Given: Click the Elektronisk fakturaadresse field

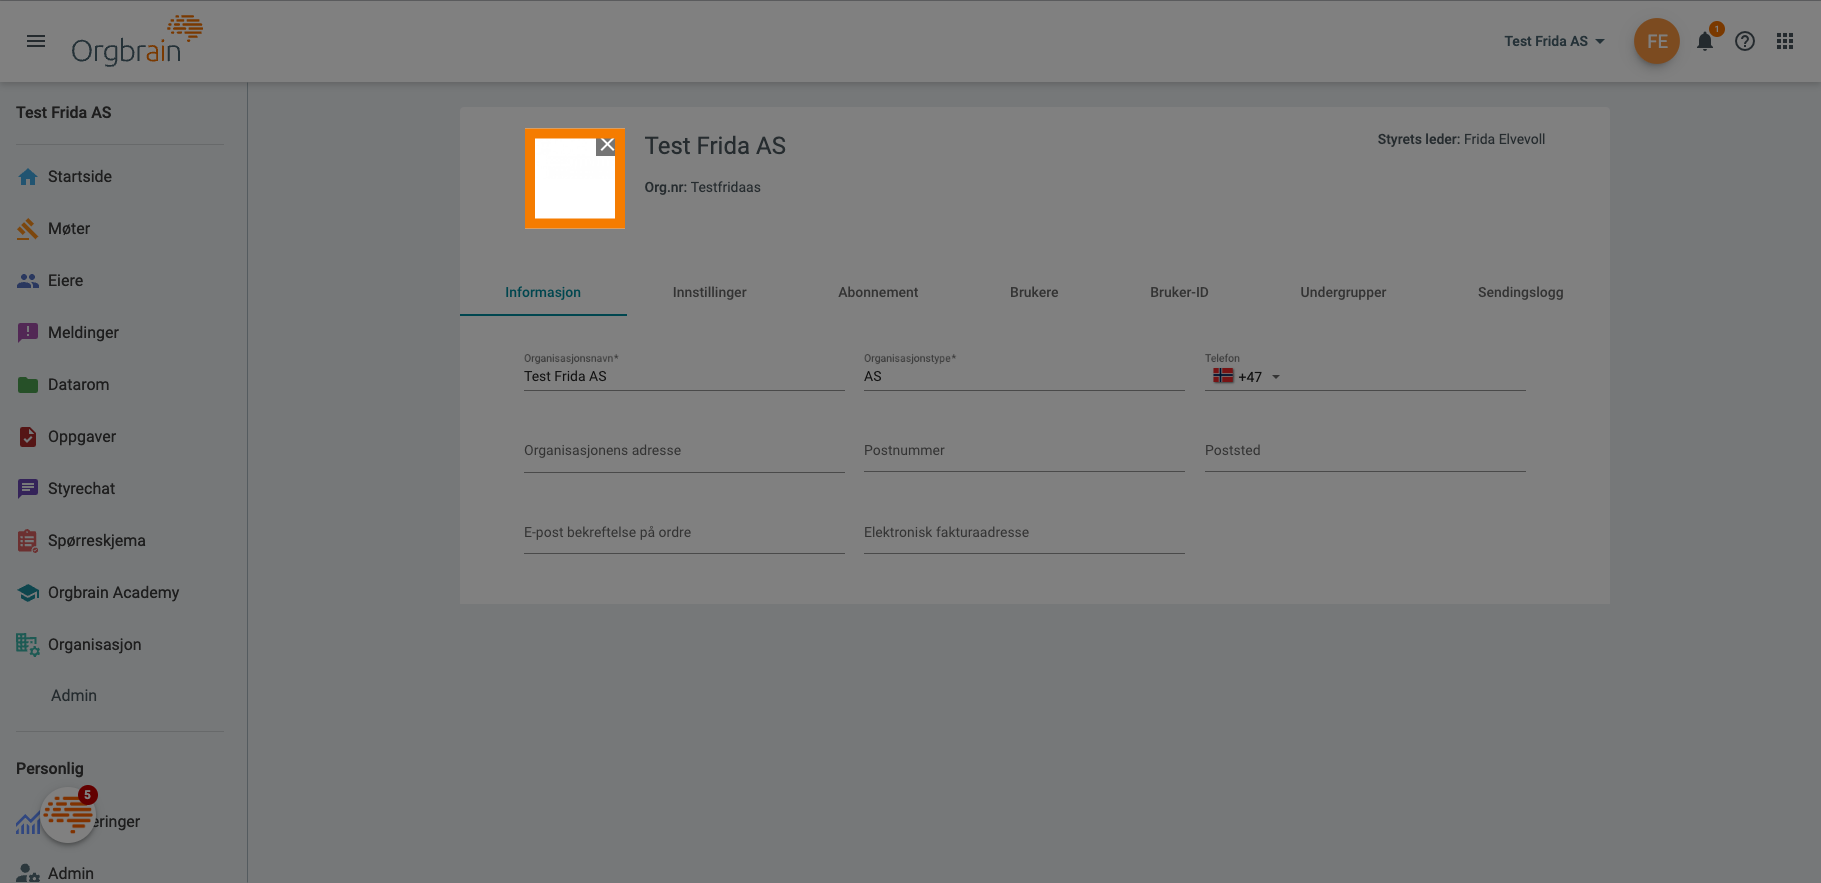Looking at the screenshot, I should [1024, 533].
